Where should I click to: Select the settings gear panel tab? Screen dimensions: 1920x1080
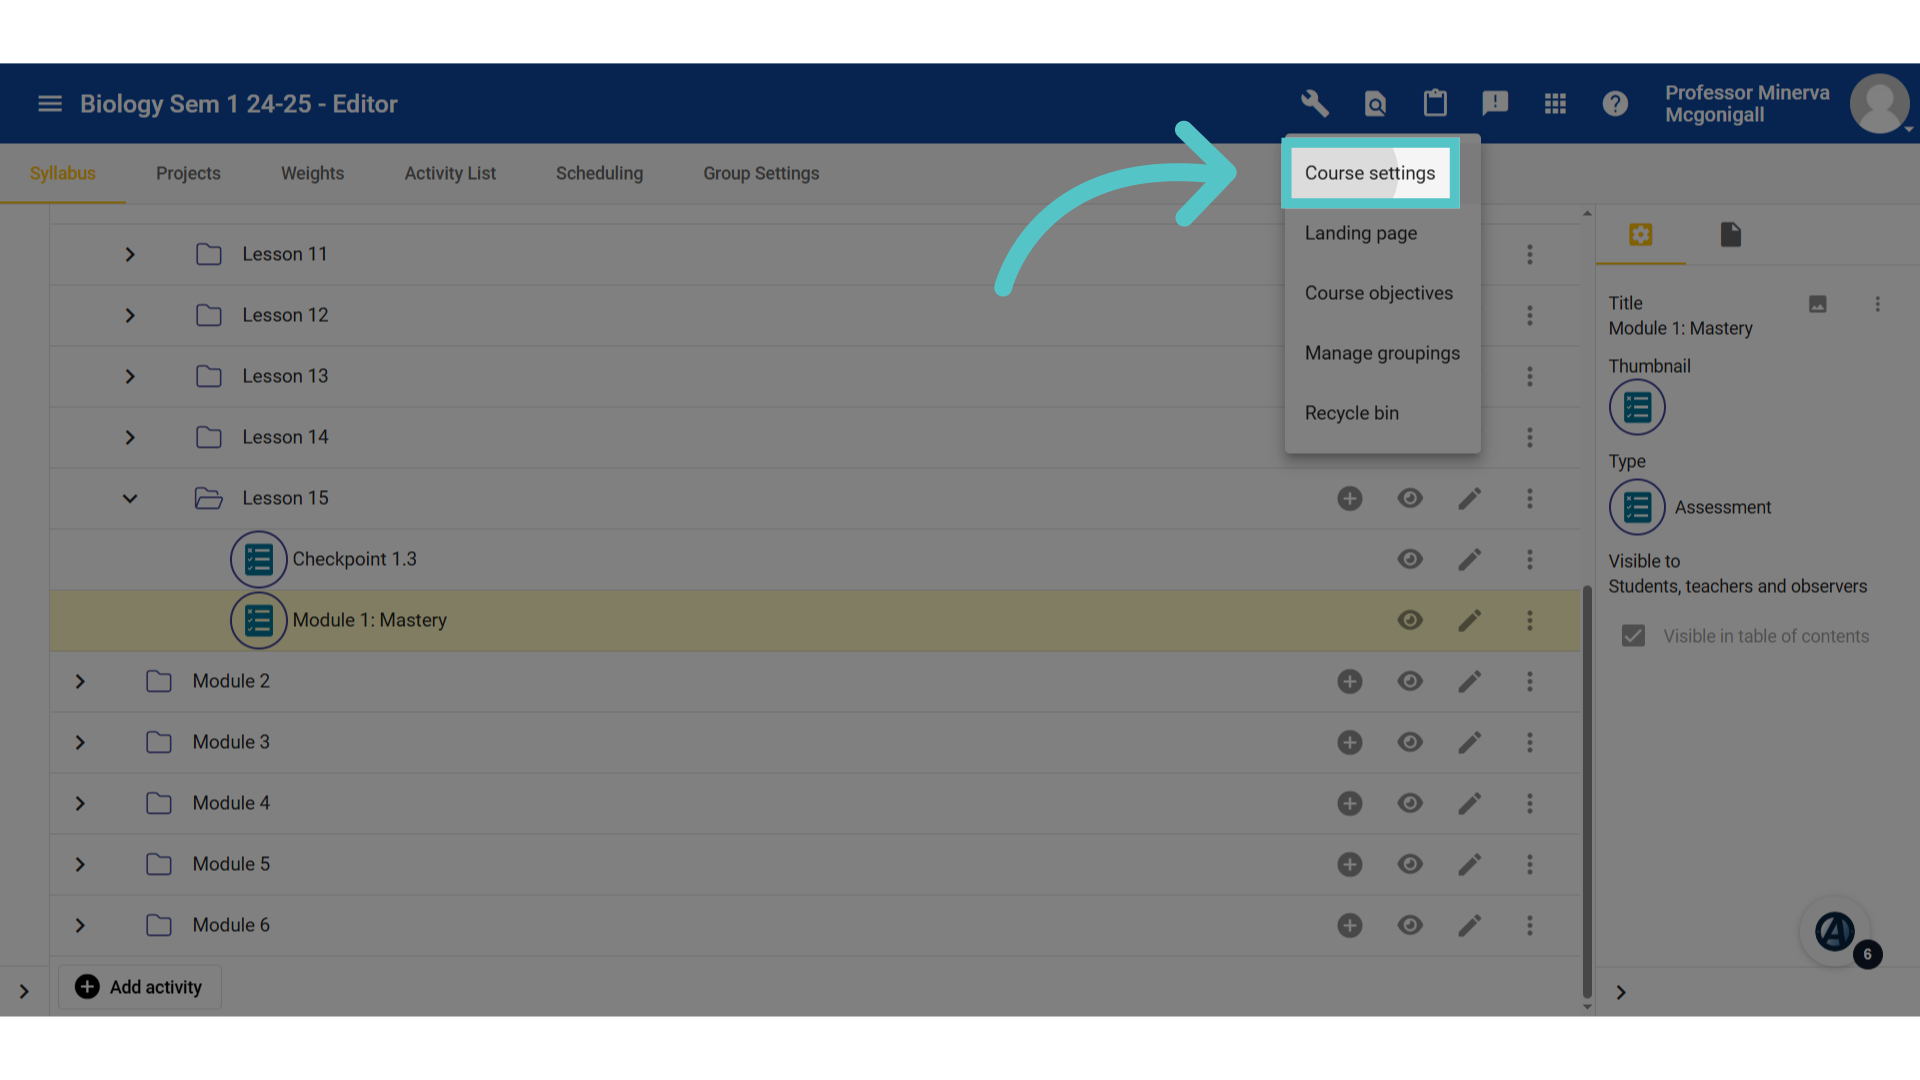tap(1640, 234)
